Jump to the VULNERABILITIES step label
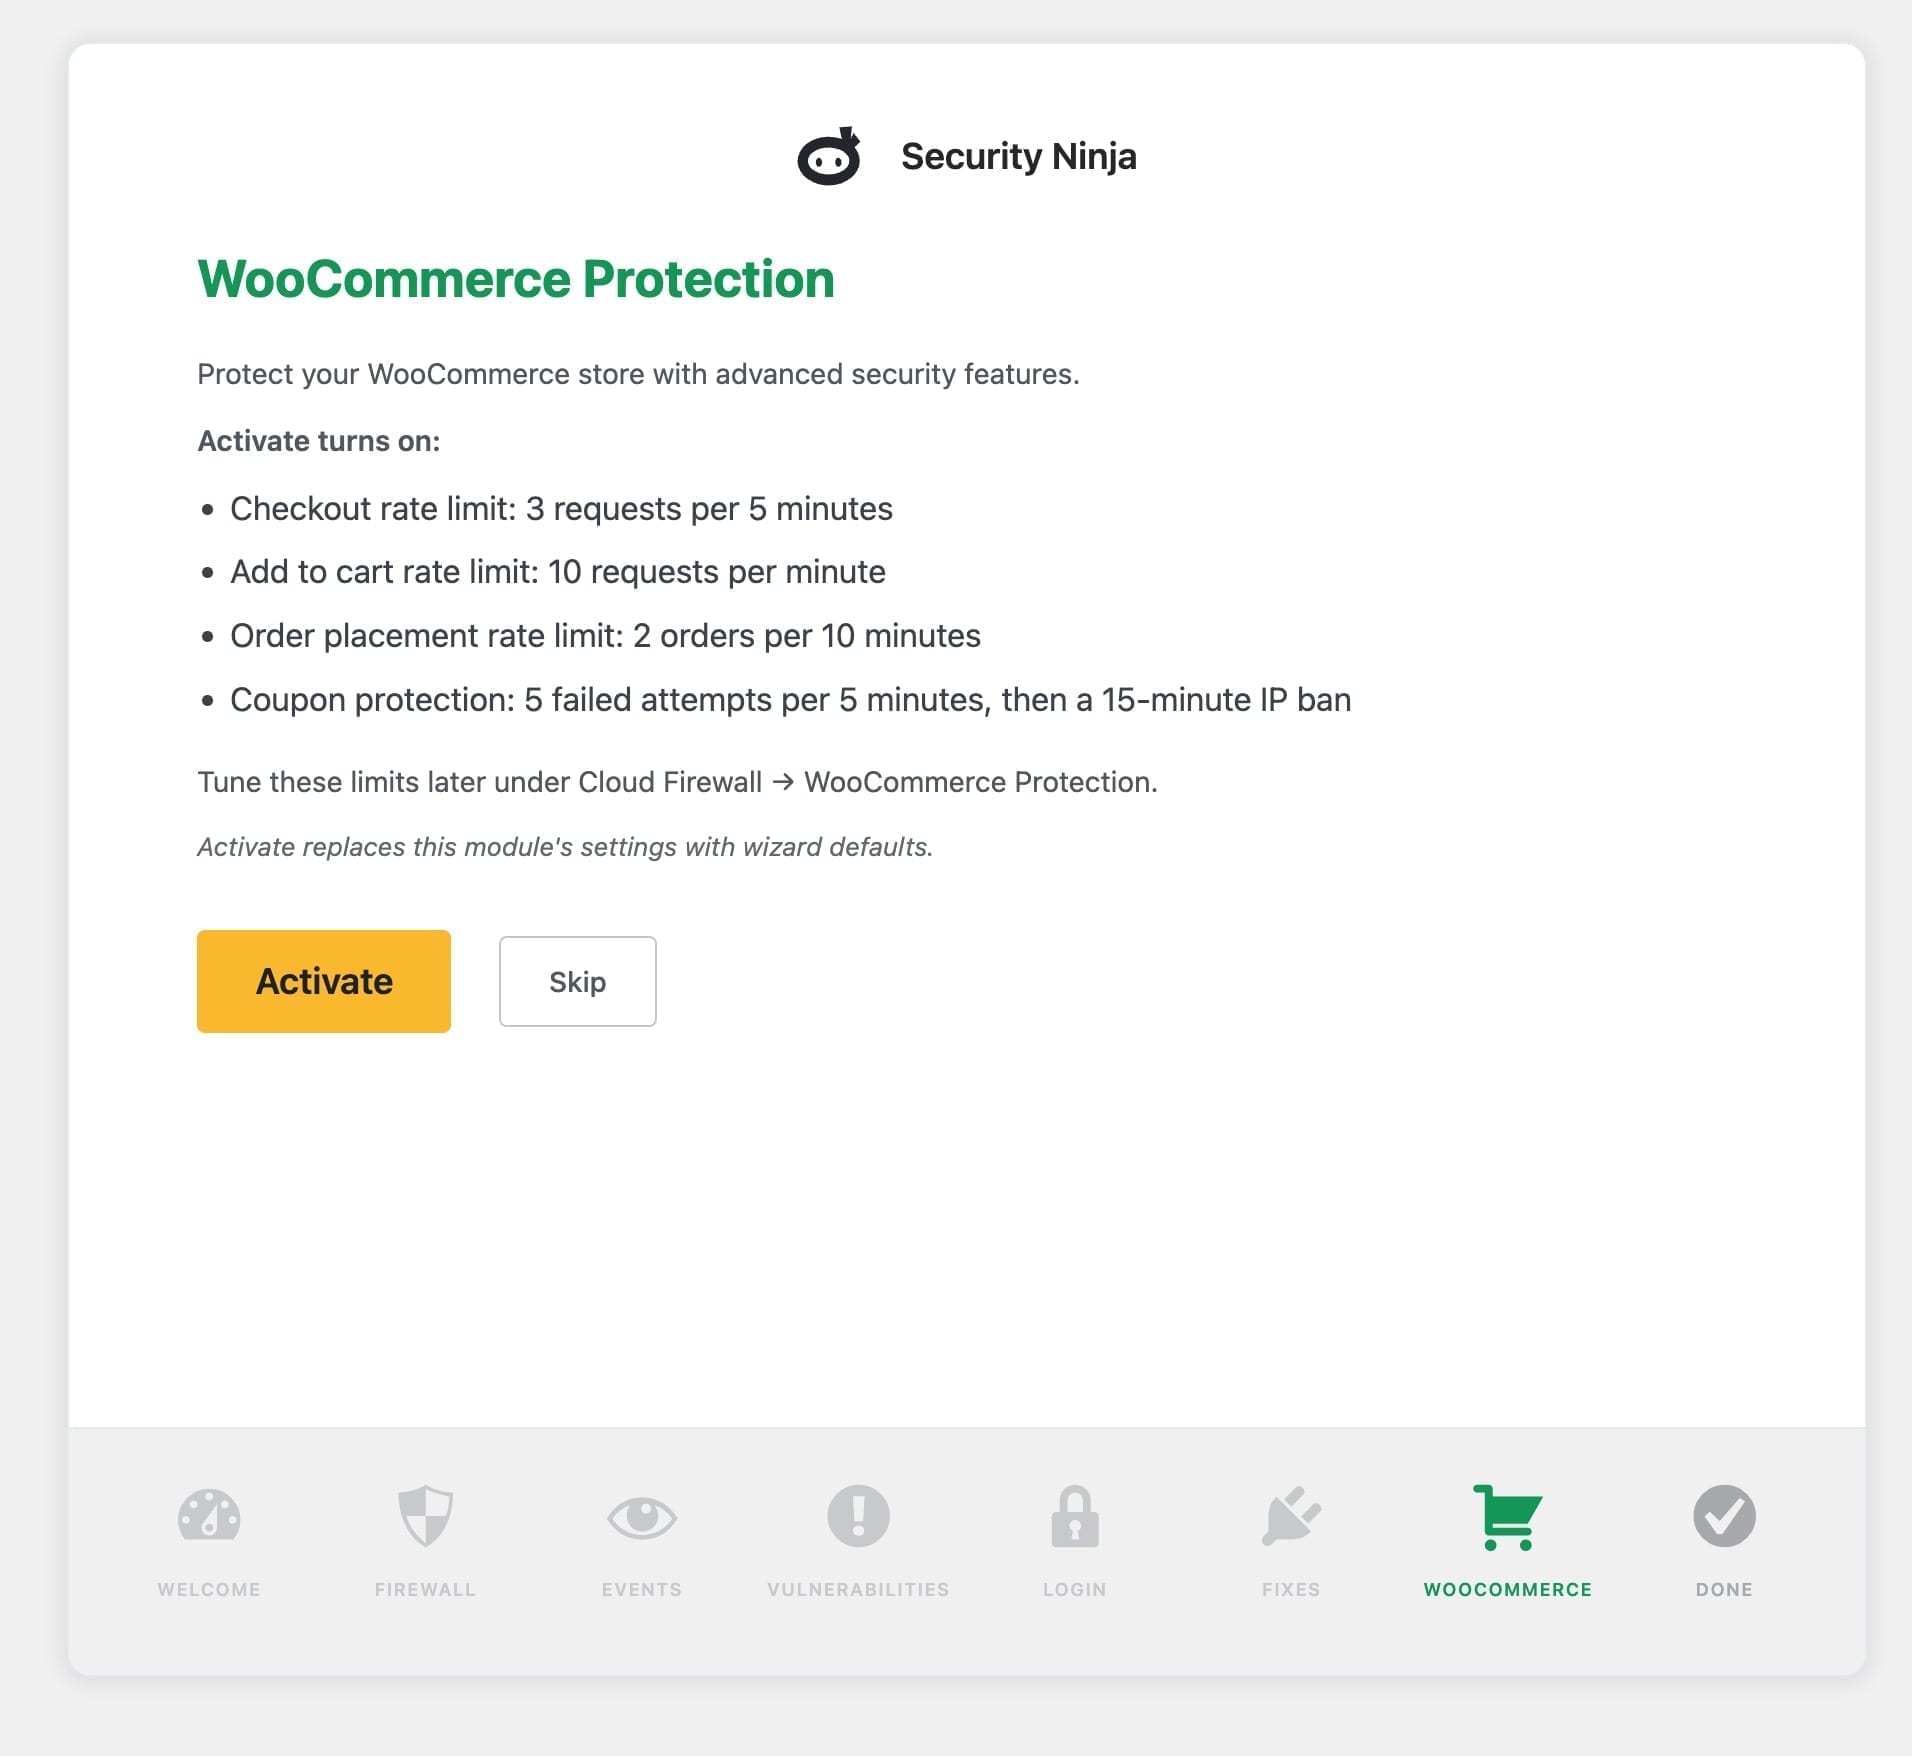1912x1756 pixels. 858,1589
